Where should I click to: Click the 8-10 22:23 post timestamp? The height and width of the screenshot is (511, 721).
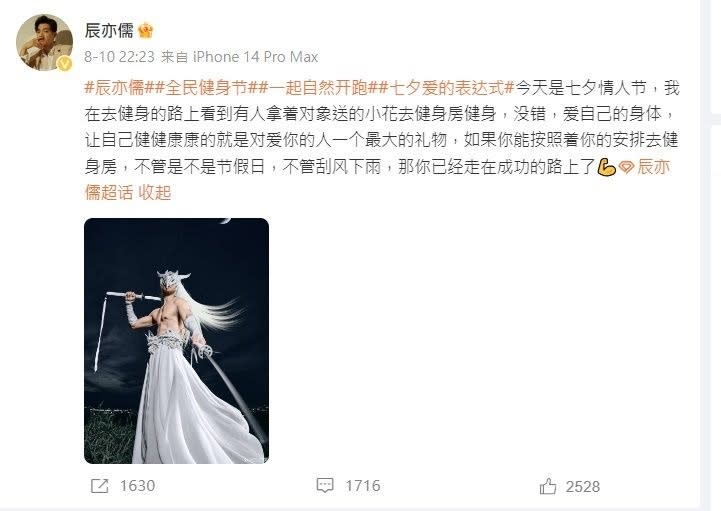pyautogui.click(x=120, y=57)
